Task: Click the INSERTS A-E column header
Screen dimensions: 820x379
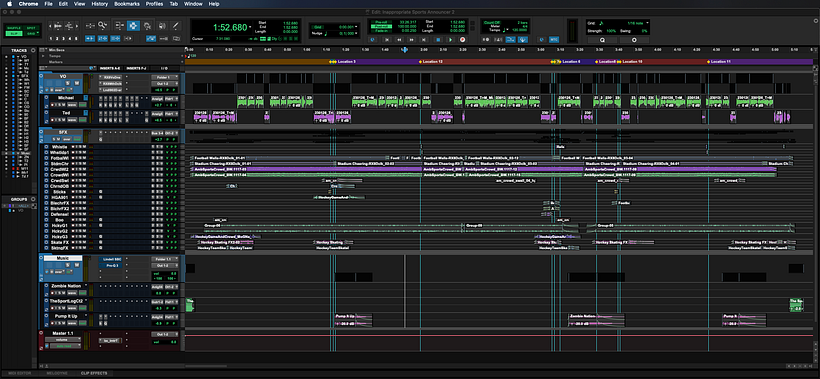Action: point(110,68)
